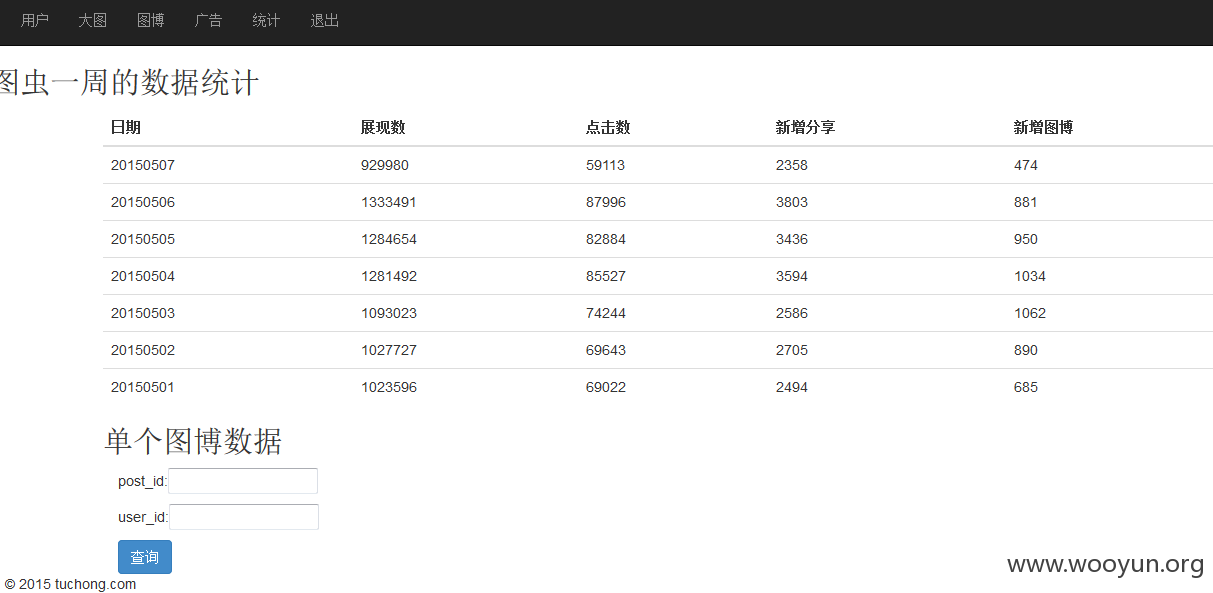The image size is (1213, 593).
Task: Select impressions value 1027727
Action: pos(389,350)
